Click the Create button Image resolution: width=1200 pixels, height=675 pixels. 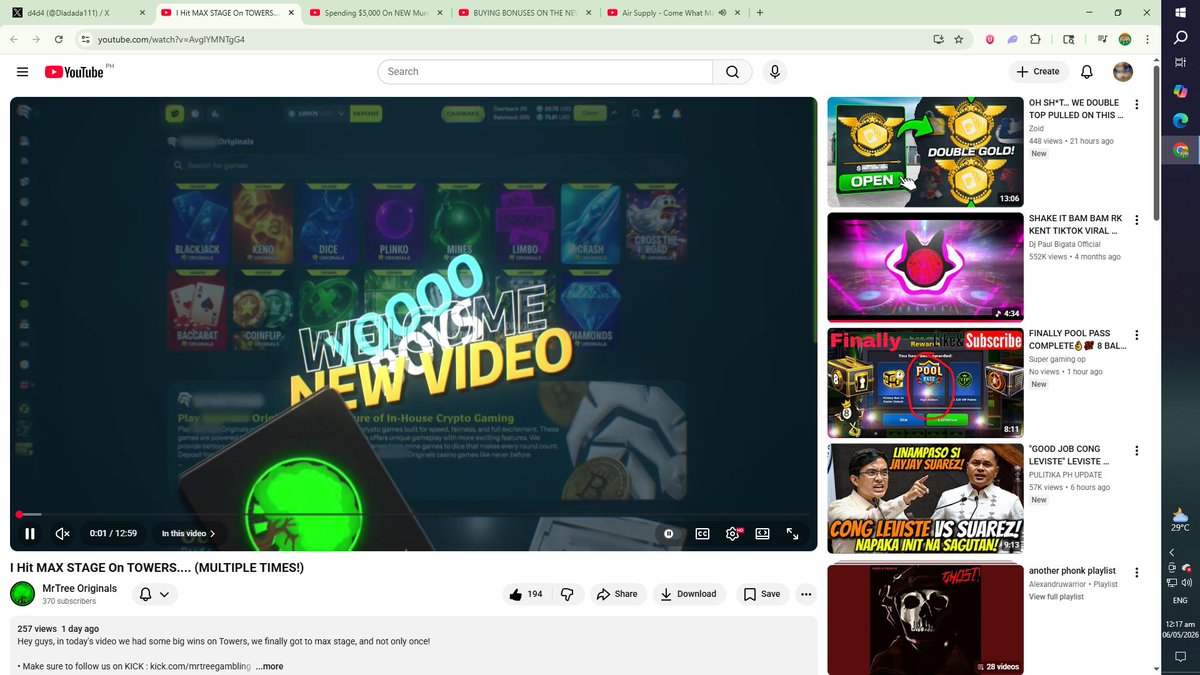(1038, 72)
